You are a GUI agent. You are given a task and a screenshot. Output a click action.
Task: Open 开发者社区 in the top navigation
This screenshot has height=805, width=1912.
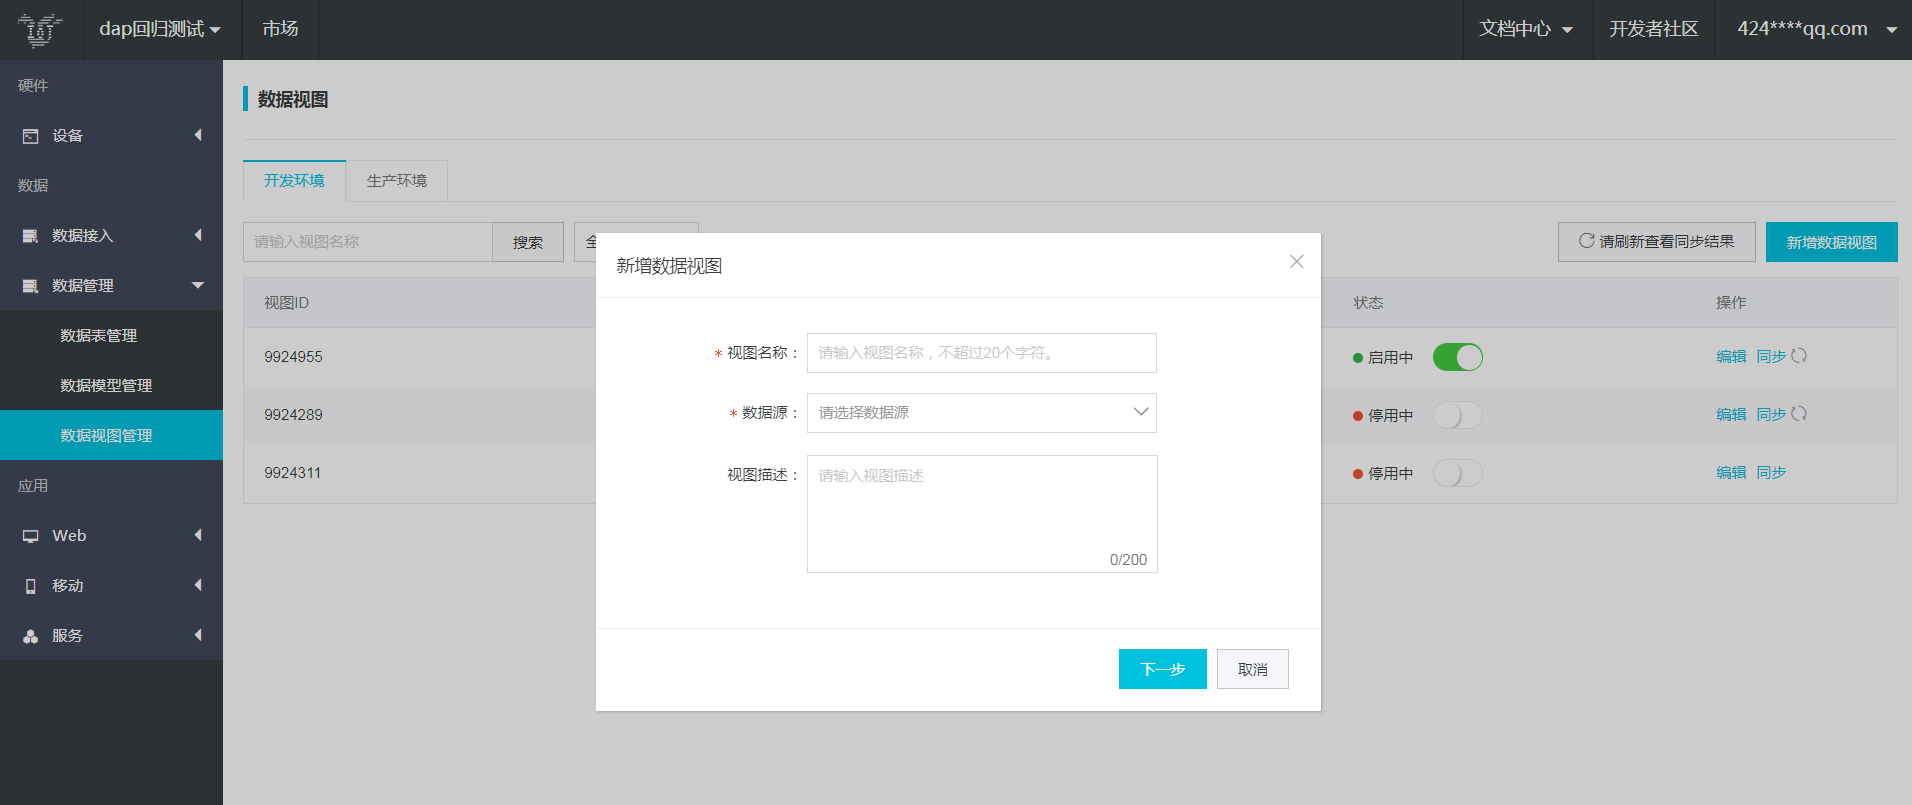coord(1654,29)
